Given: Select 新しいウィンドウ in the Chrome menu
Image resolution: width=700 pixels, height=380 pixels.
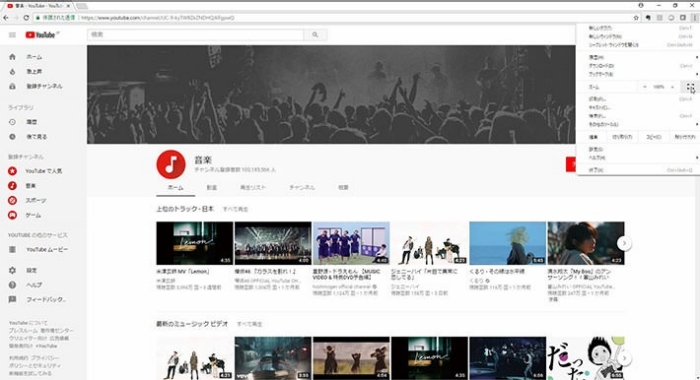Looking at the screenshot, I should 638,37.
